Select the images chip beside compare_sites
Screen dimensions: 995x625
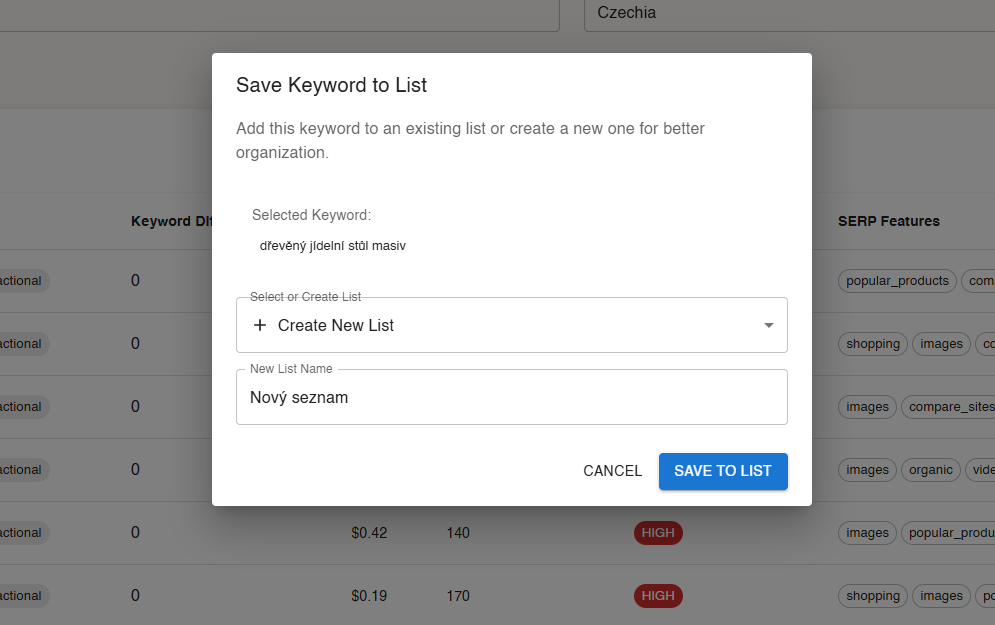click(866, 407)
